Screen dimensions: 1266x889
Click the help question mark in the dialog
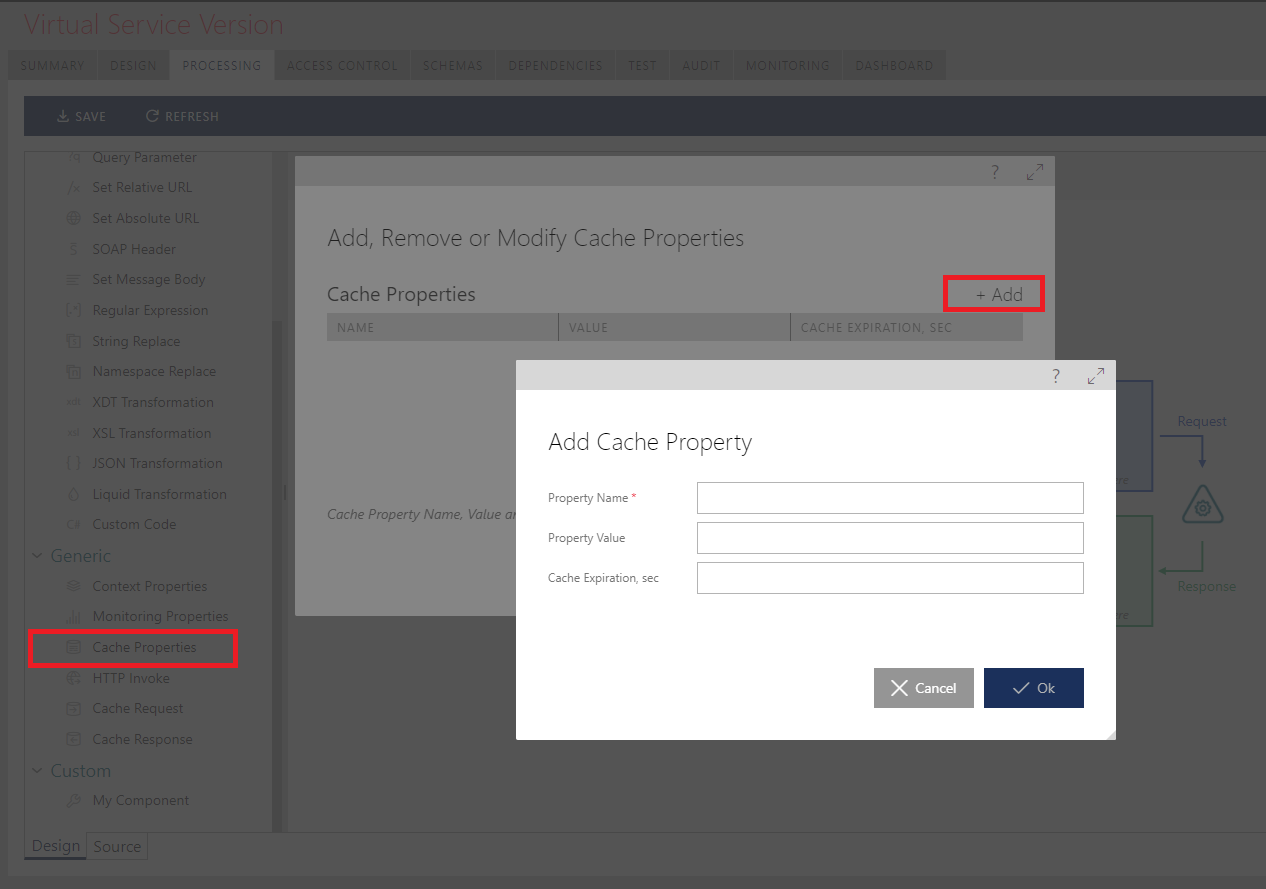[1055, 376]
